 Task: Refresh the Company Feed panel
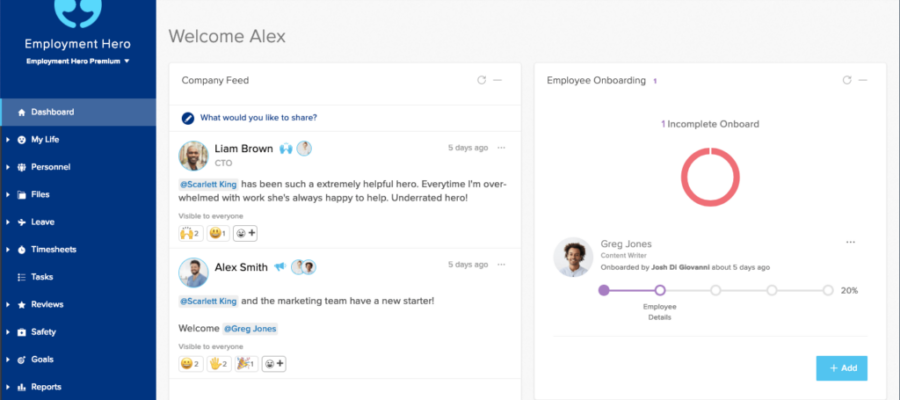click(482, 80)
